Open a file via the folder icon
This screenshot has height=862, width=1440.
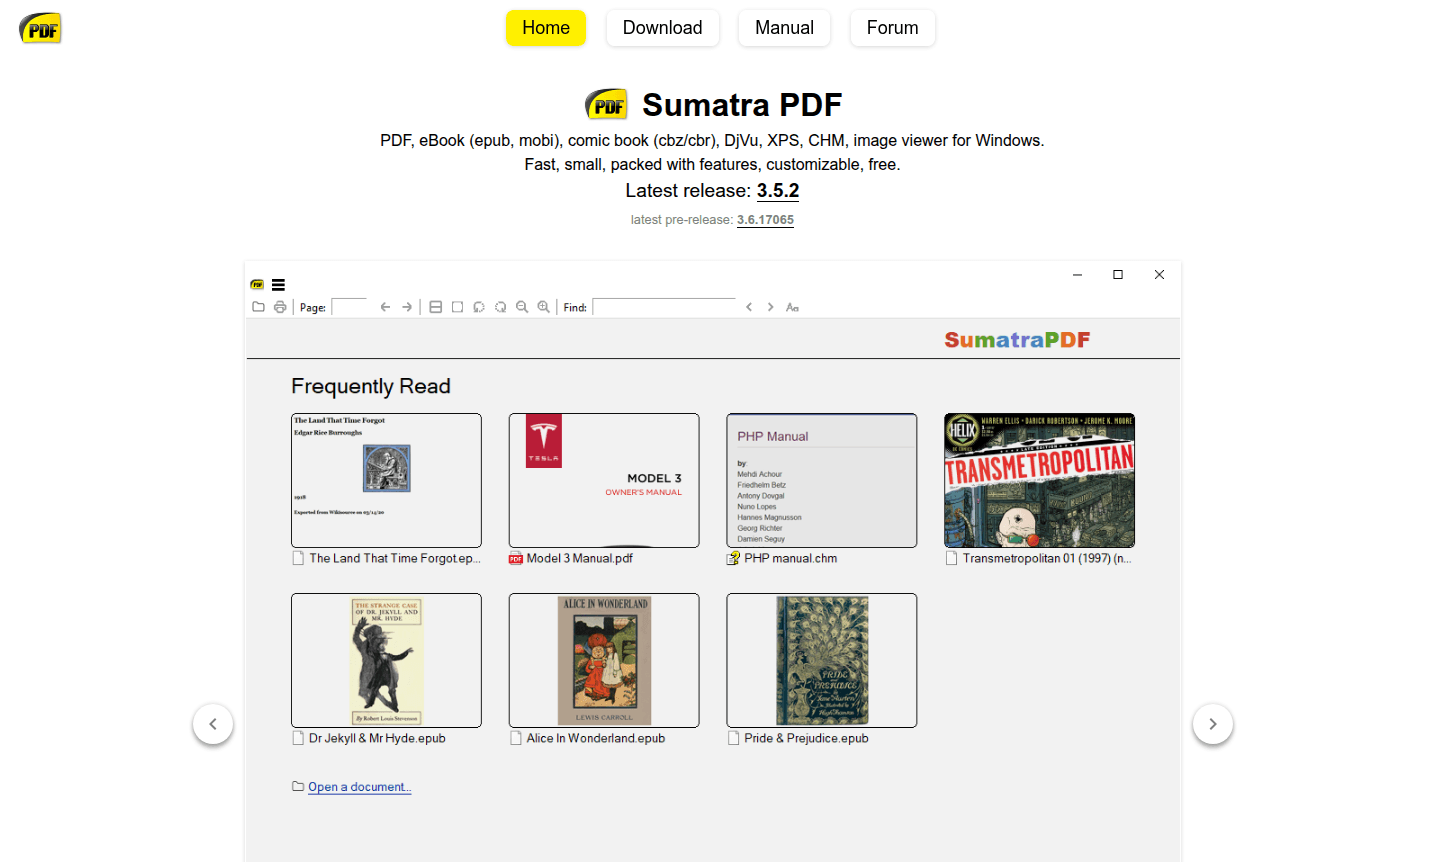pyautogui.click(x=259, y=306)
